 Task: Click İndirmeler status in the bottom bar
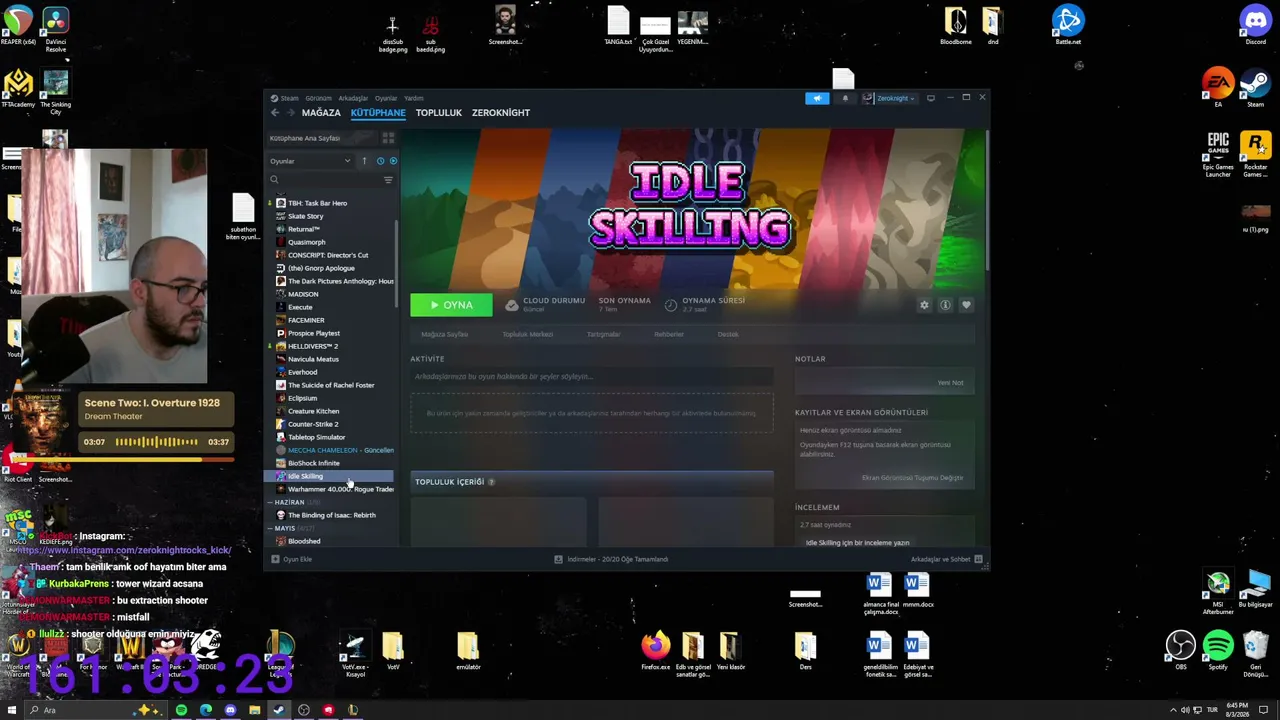611,559
